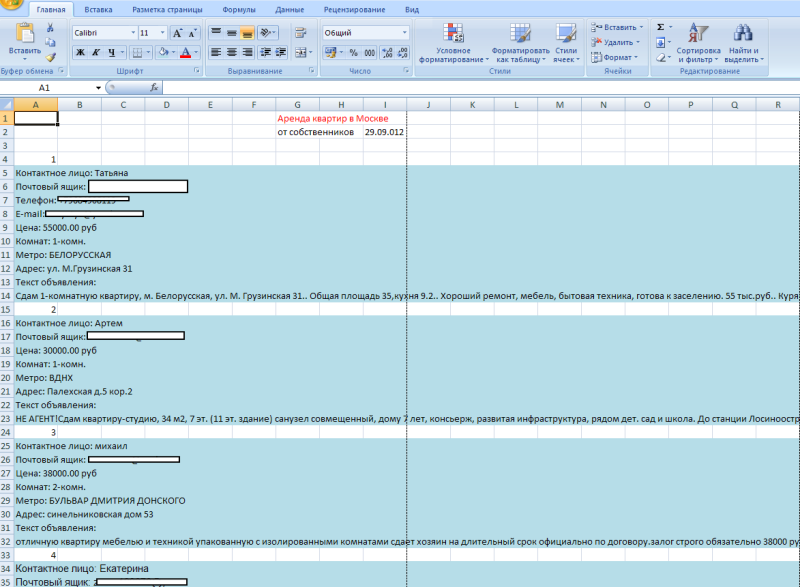
Task: Open Найти и выделить binoculars menu
Action: tap(743, 43)
